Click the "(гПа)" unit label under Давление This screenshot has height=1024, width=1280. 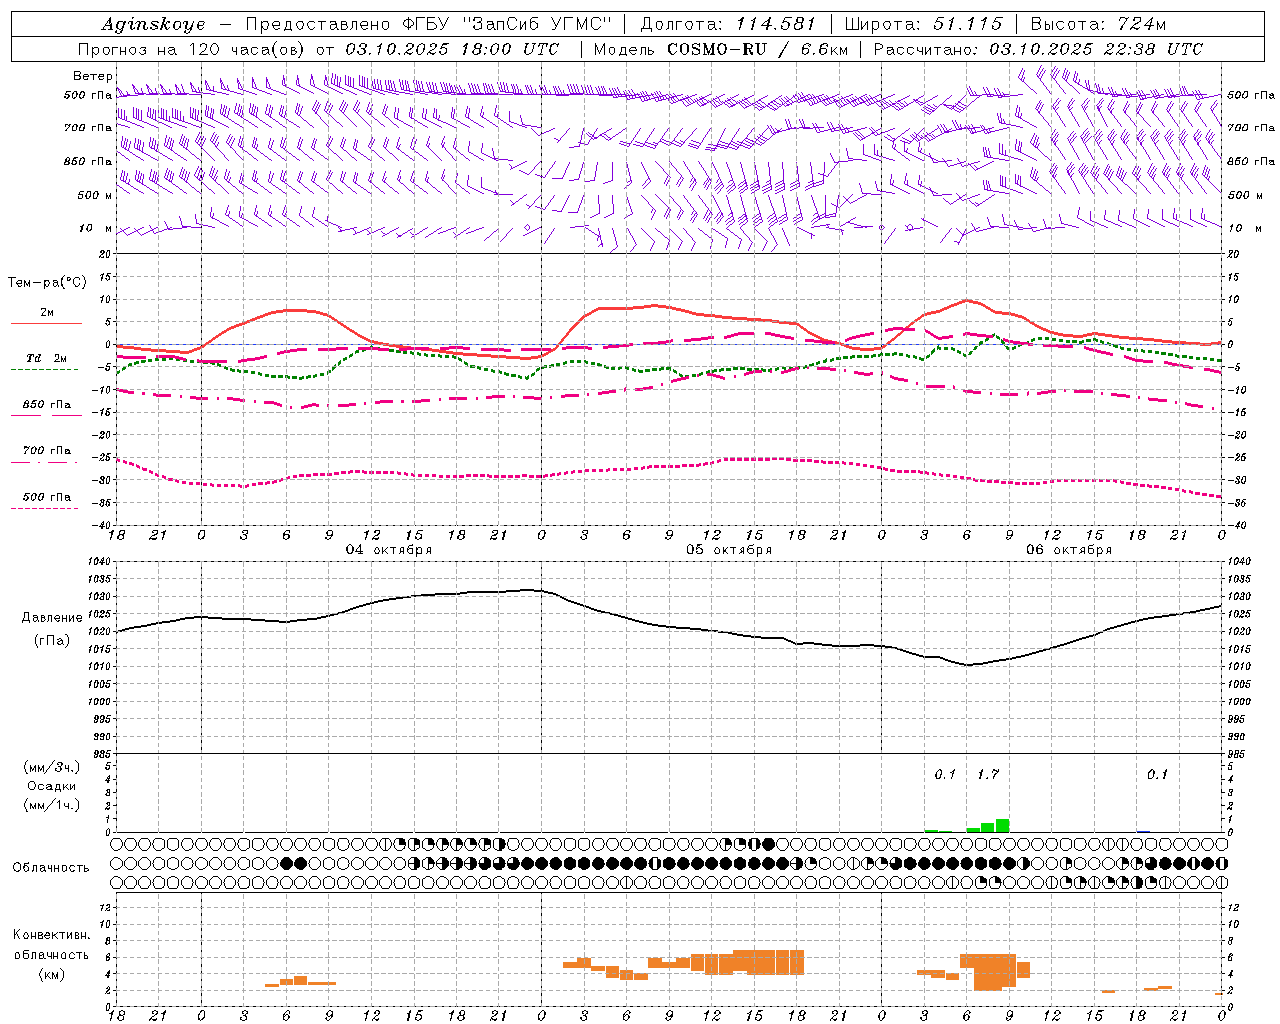(52, 640)
